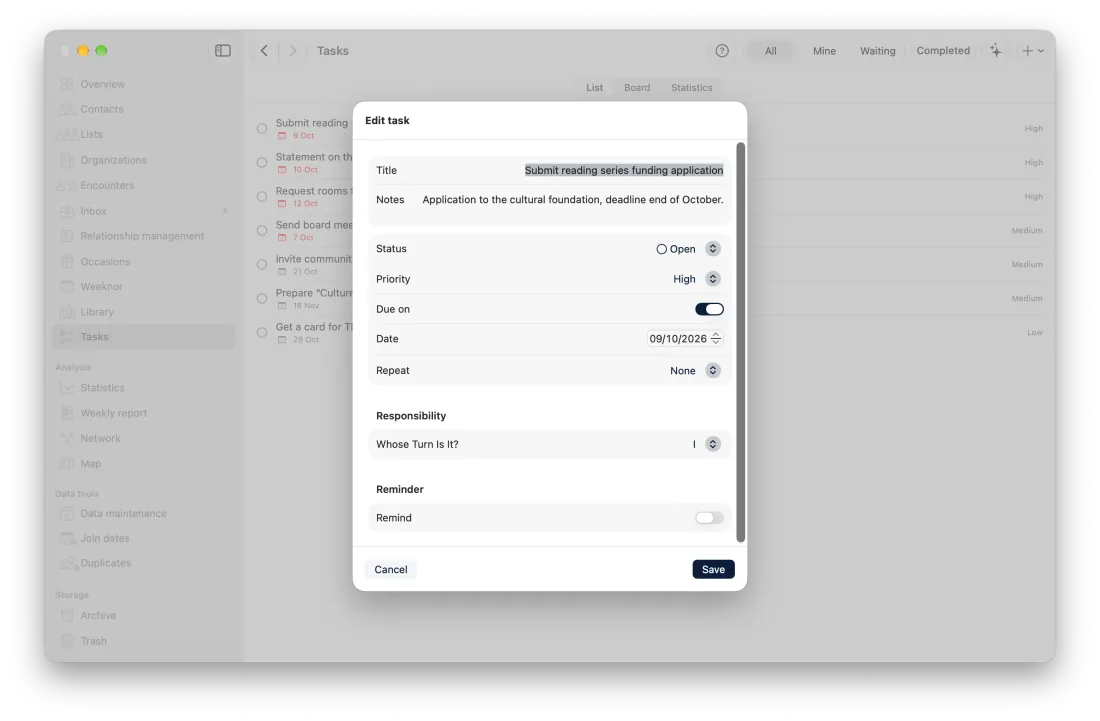Click the sparkle assistant icon
The width and height of the screenshot is (1100, 721).
[x=995, y=50]
